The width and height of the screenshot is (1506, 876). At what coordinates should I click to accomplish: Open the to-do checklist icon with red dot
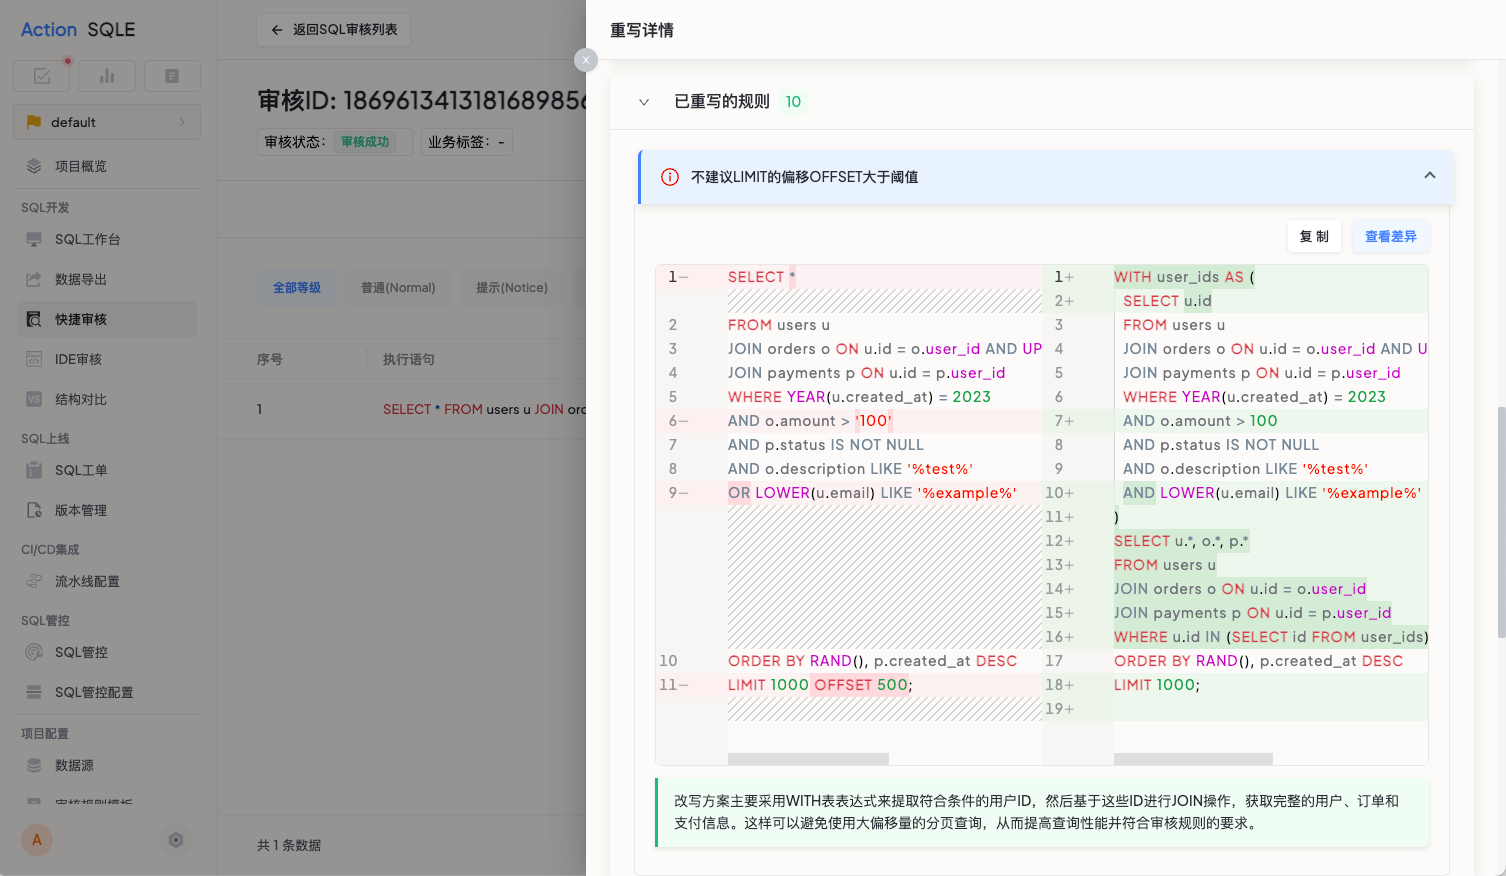(42, 76)
